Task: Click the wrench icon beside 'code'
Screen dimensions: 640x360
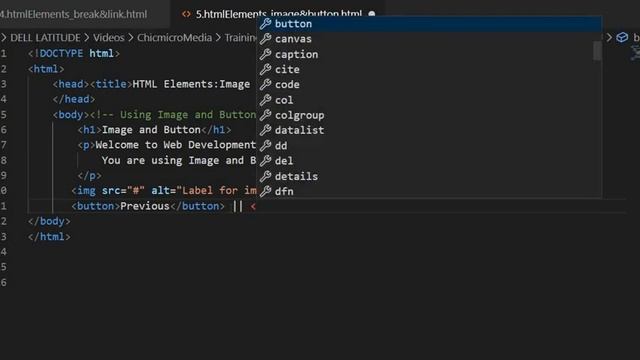Action: click(x=266, y=84)
